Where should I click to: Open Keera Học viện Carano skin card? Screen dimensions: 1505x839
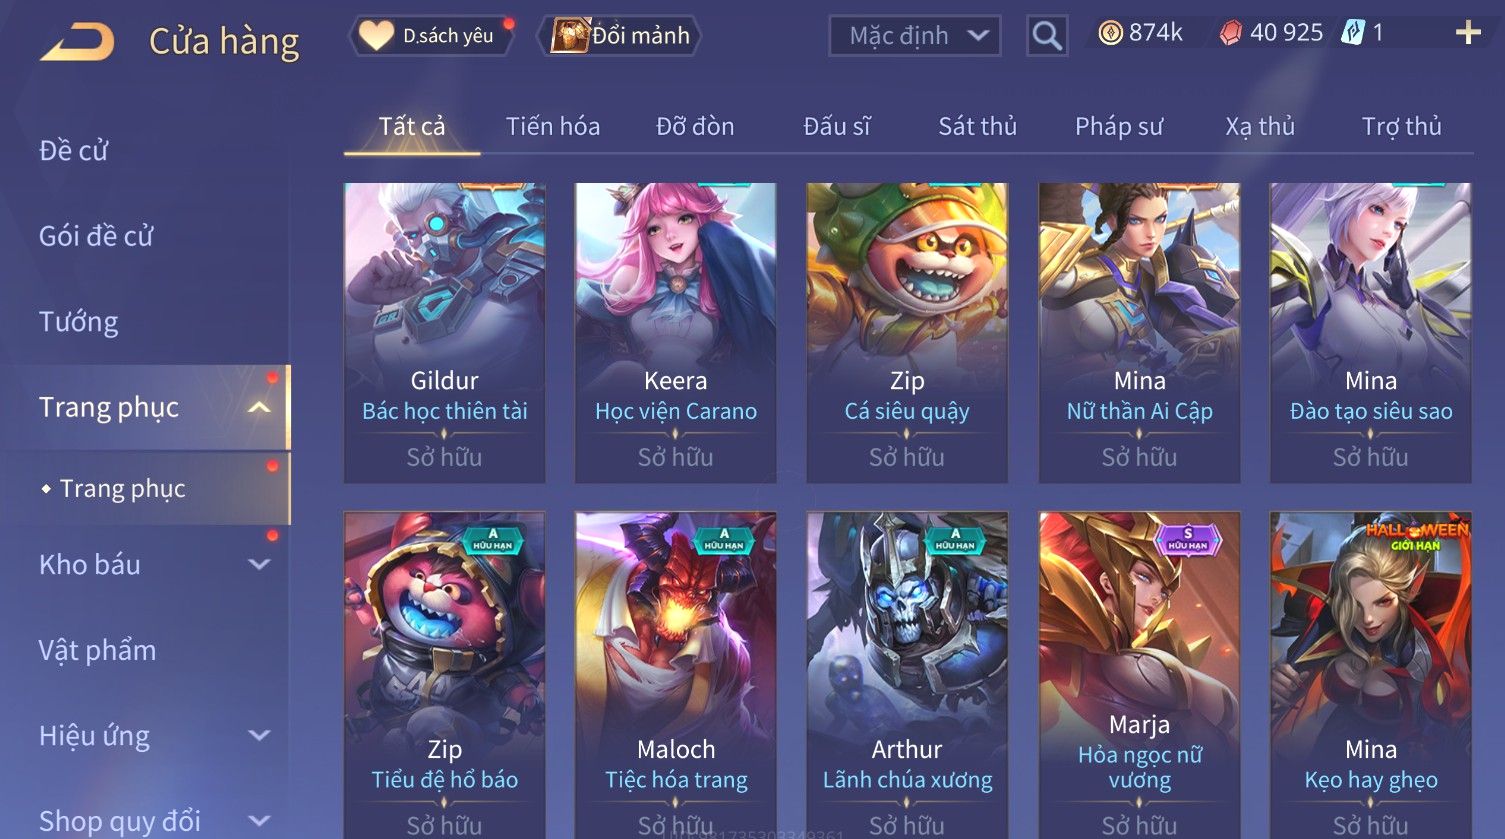(x=676, y=333)
